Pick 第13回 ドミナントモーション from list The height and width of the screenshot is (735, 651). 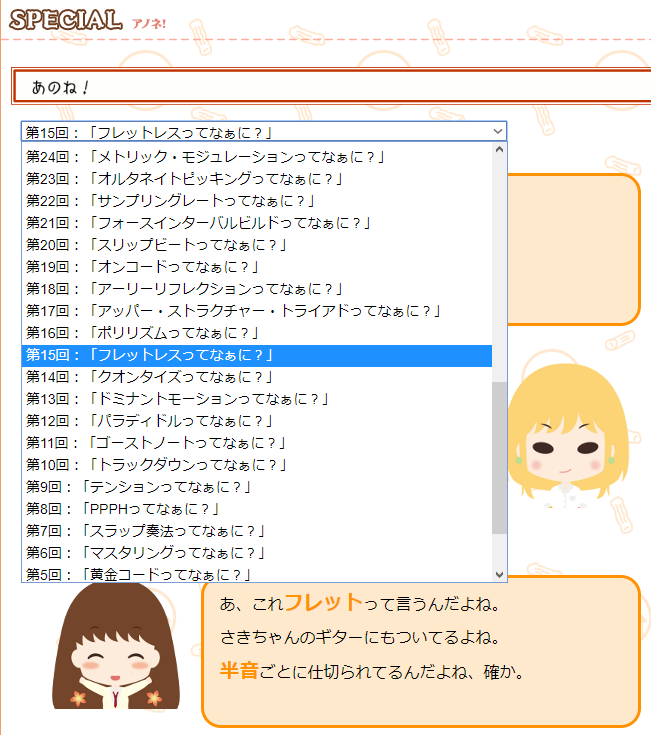(x=257, y=399)
